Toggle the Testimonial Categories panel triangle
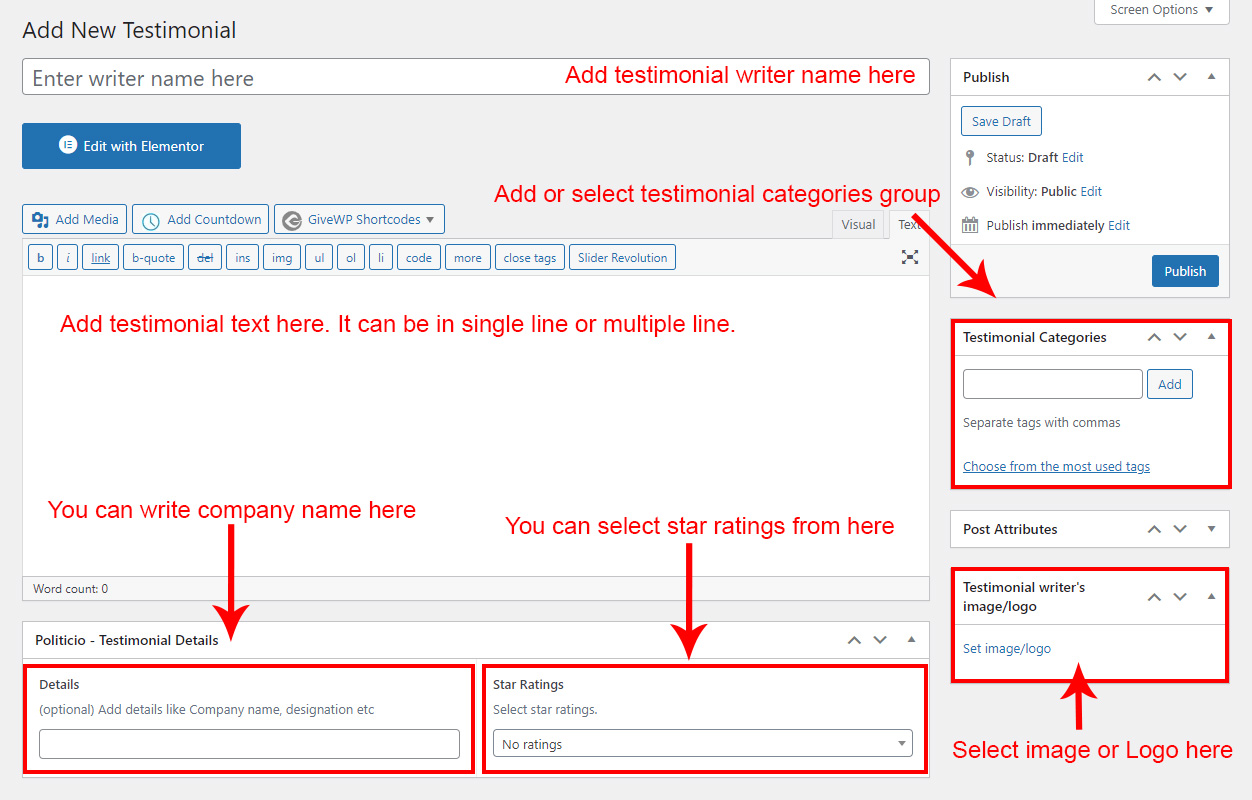The image size is (1252, 800). [1211, 337]
